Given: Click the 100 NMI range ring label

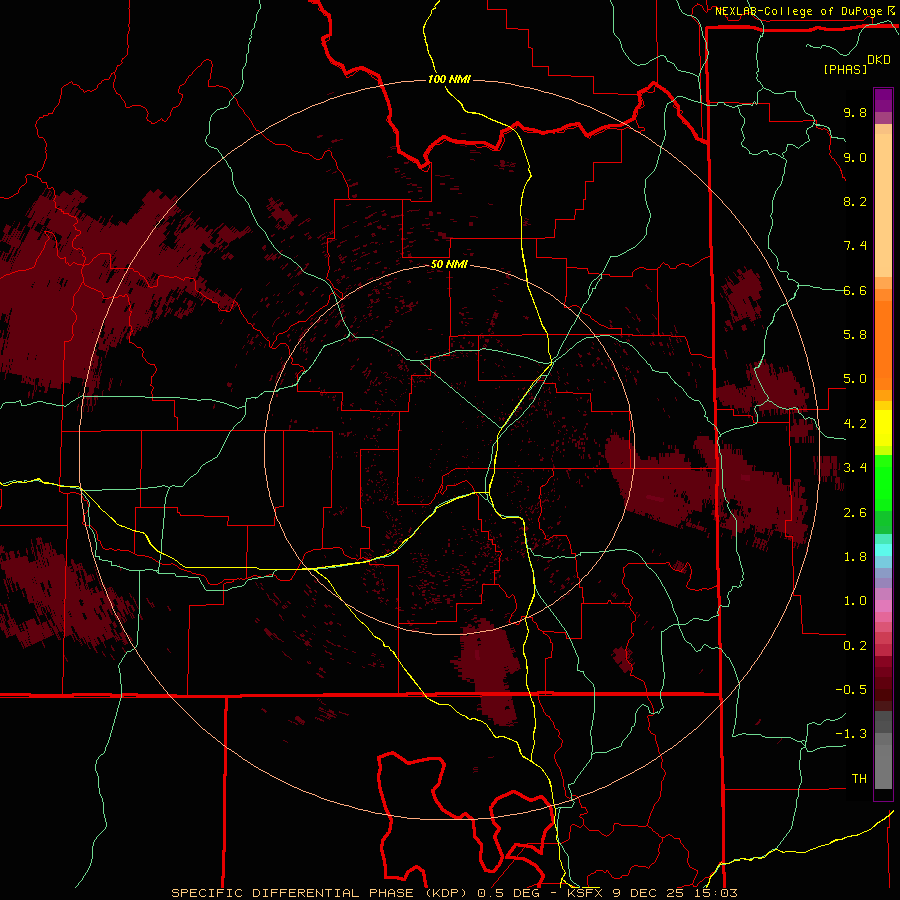Looking at the screenshot, I should click(449, 79).
